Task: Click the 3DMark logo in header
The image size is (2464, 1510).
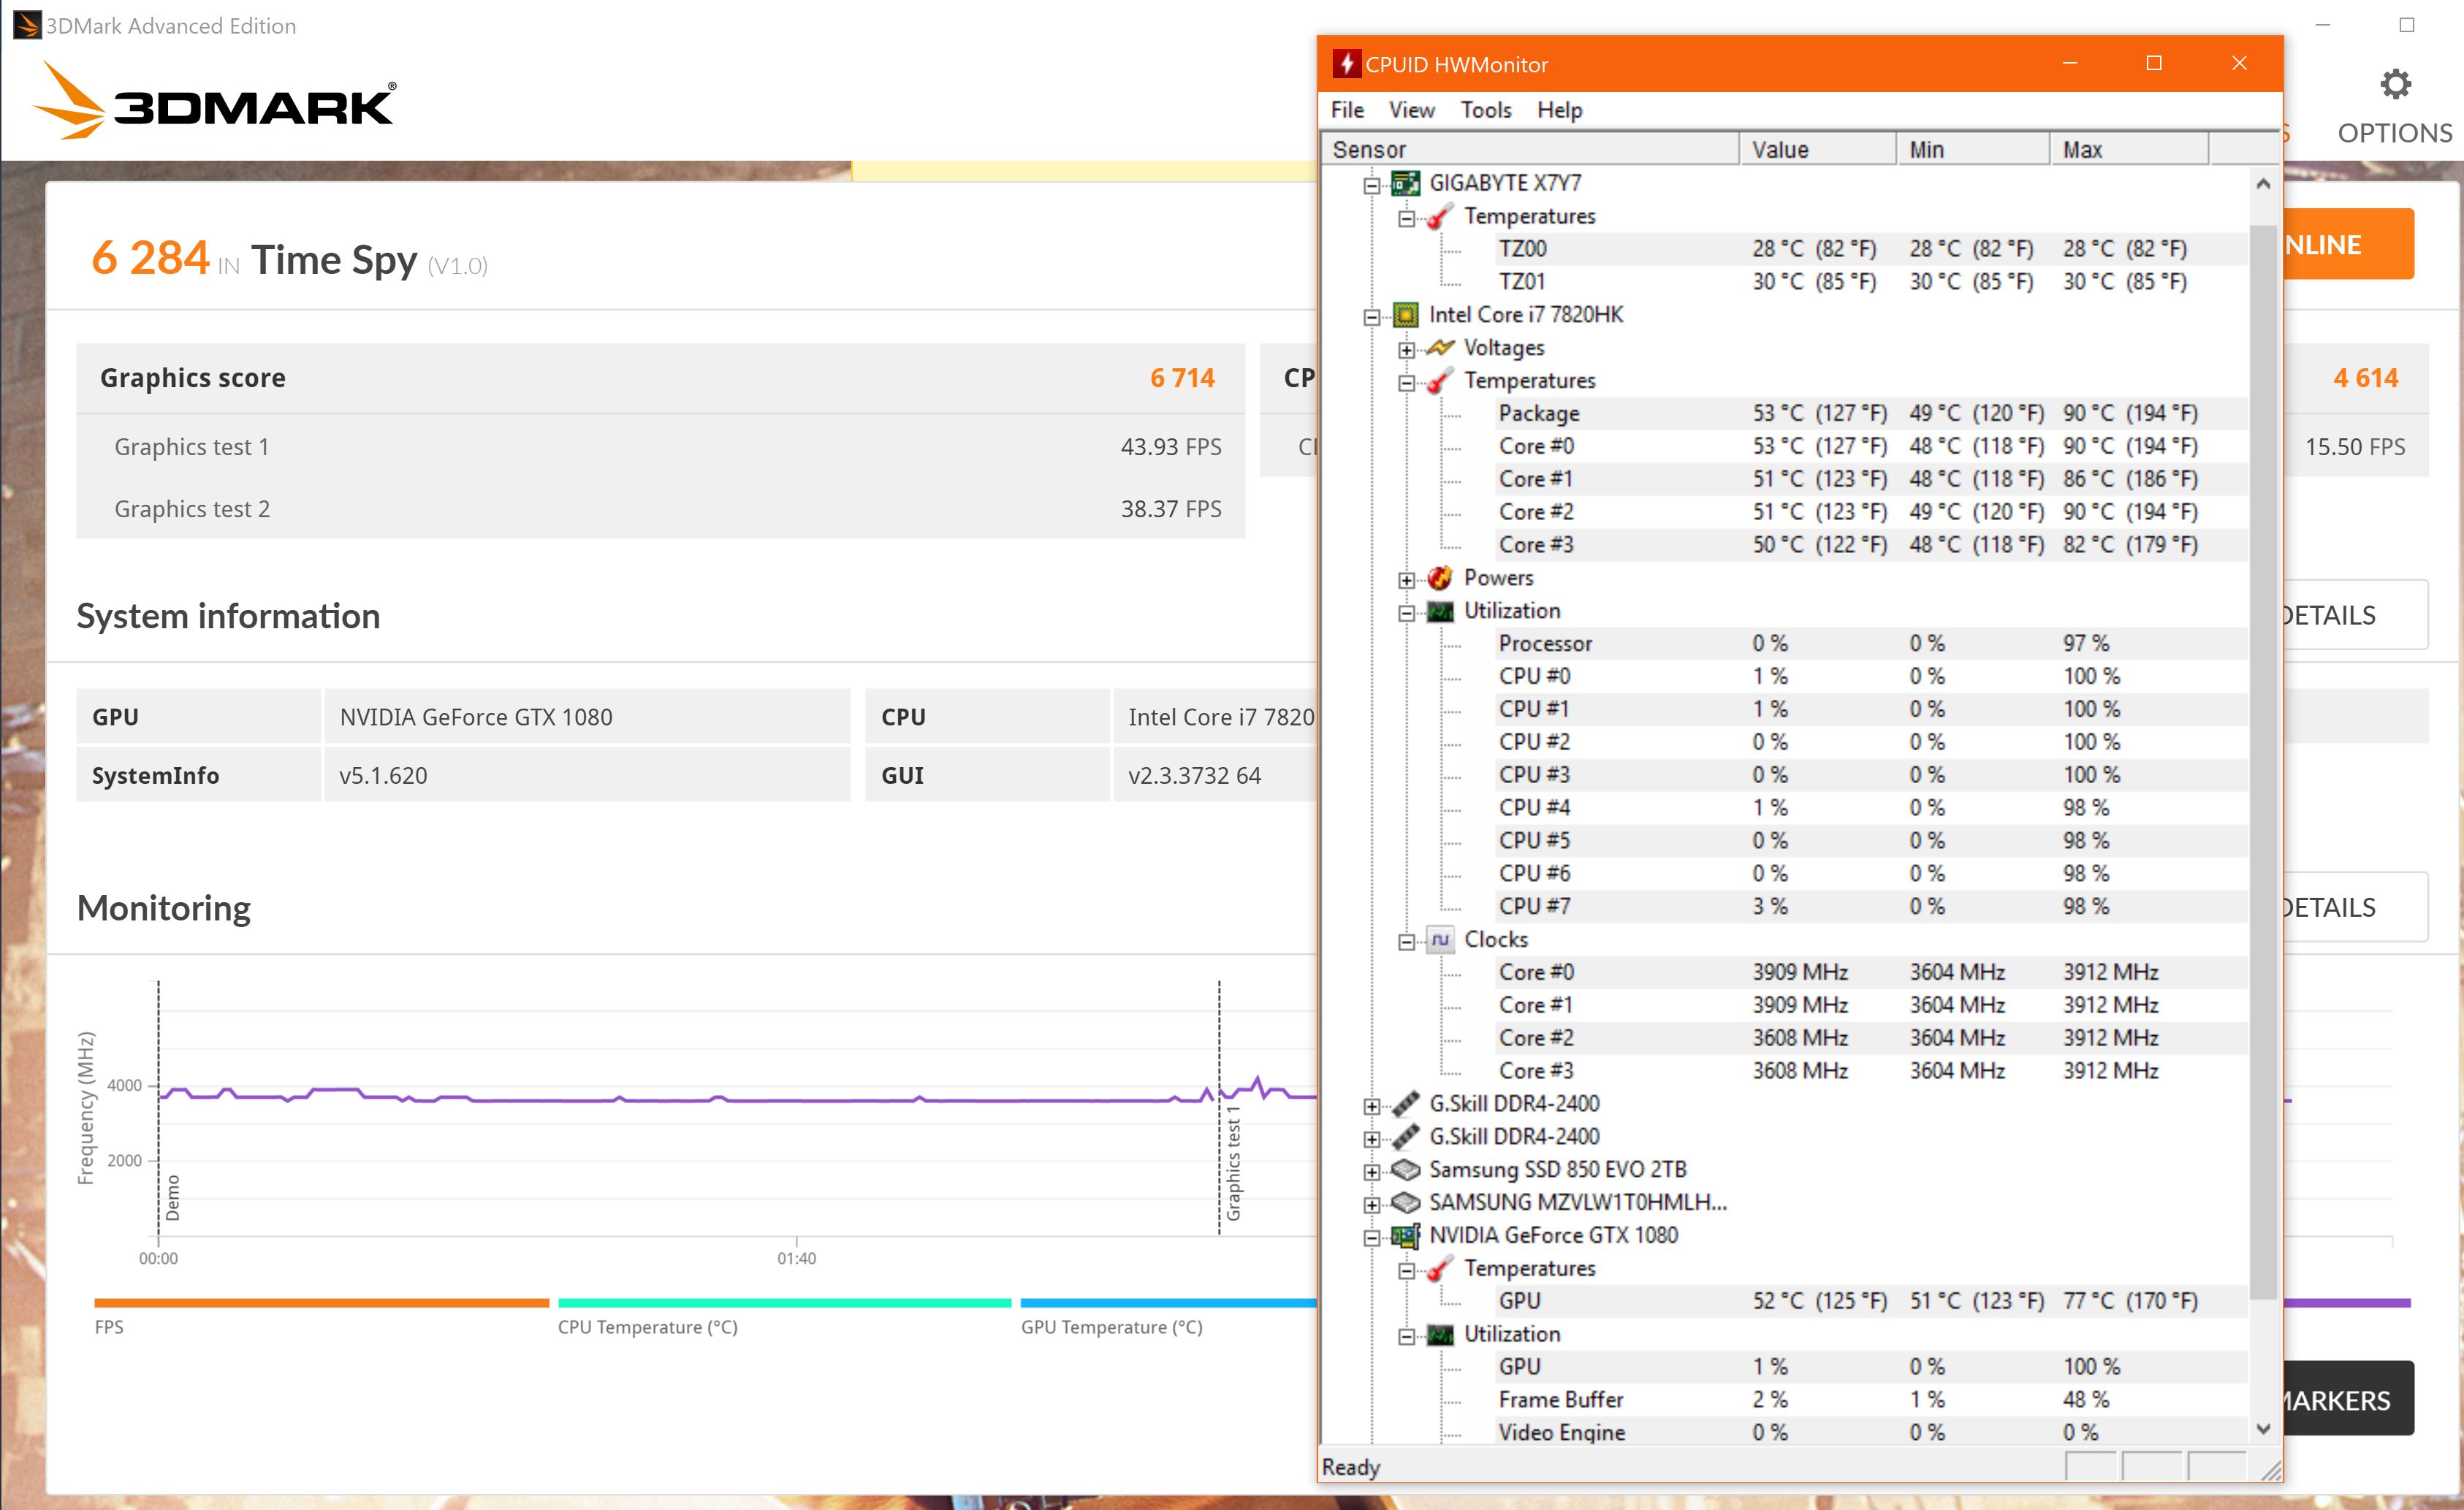Action: [x=214, y=100]
